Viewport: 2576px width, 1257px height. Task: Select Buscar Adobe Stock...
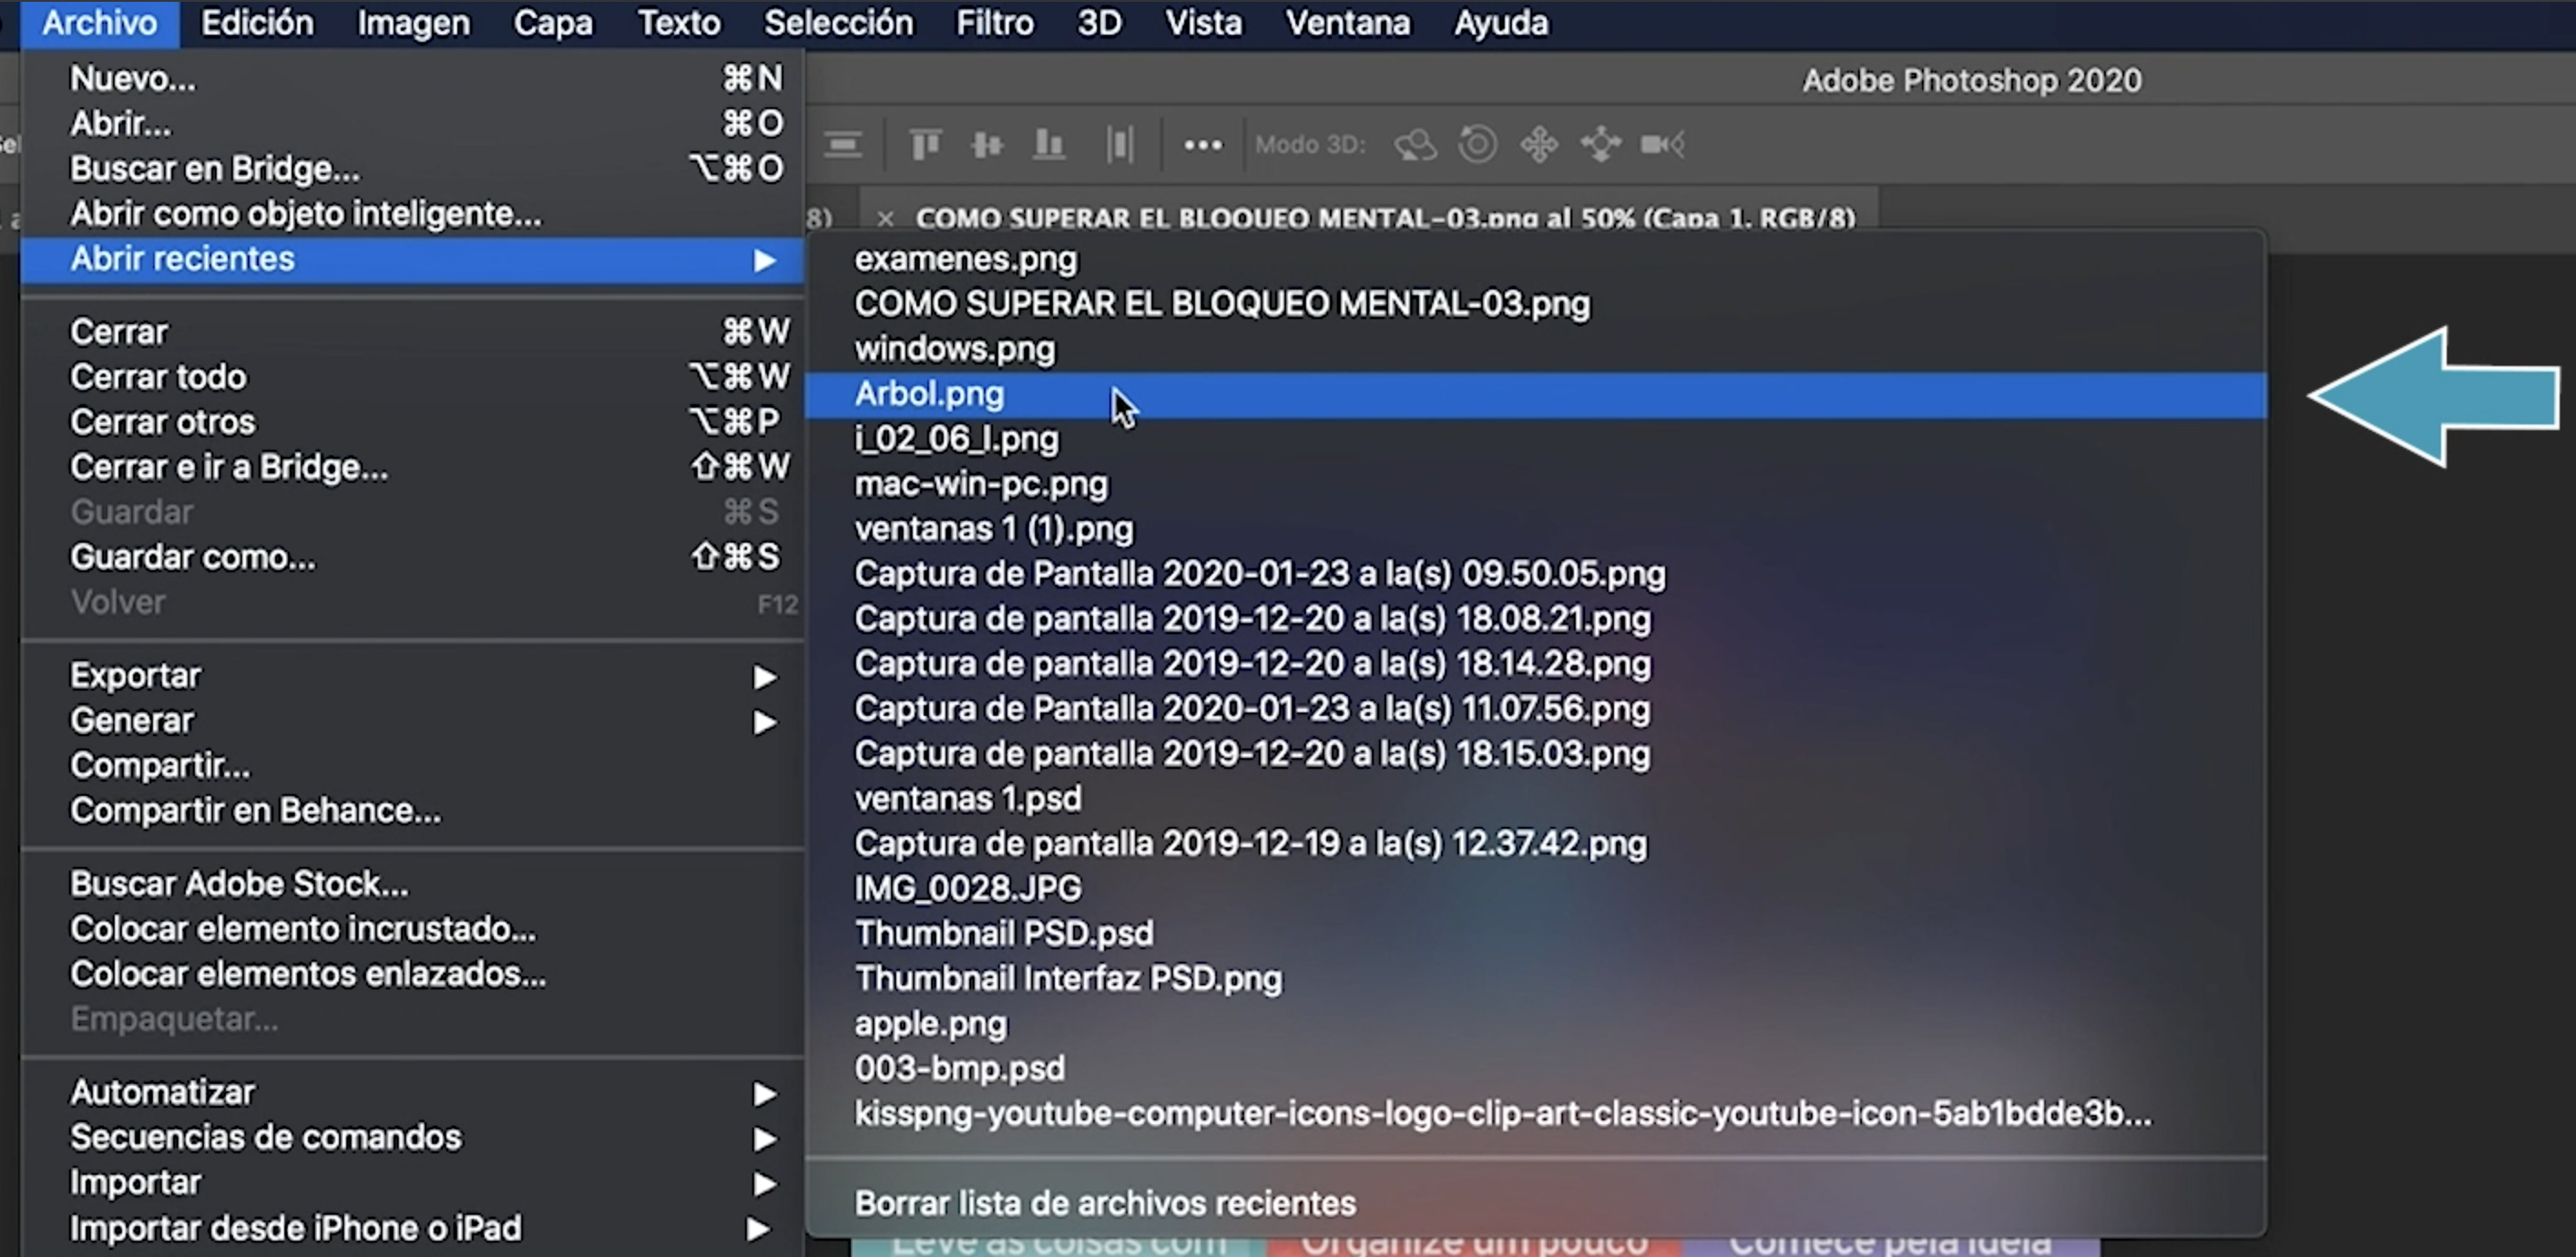pyautogui.click(x=412, y=883)
